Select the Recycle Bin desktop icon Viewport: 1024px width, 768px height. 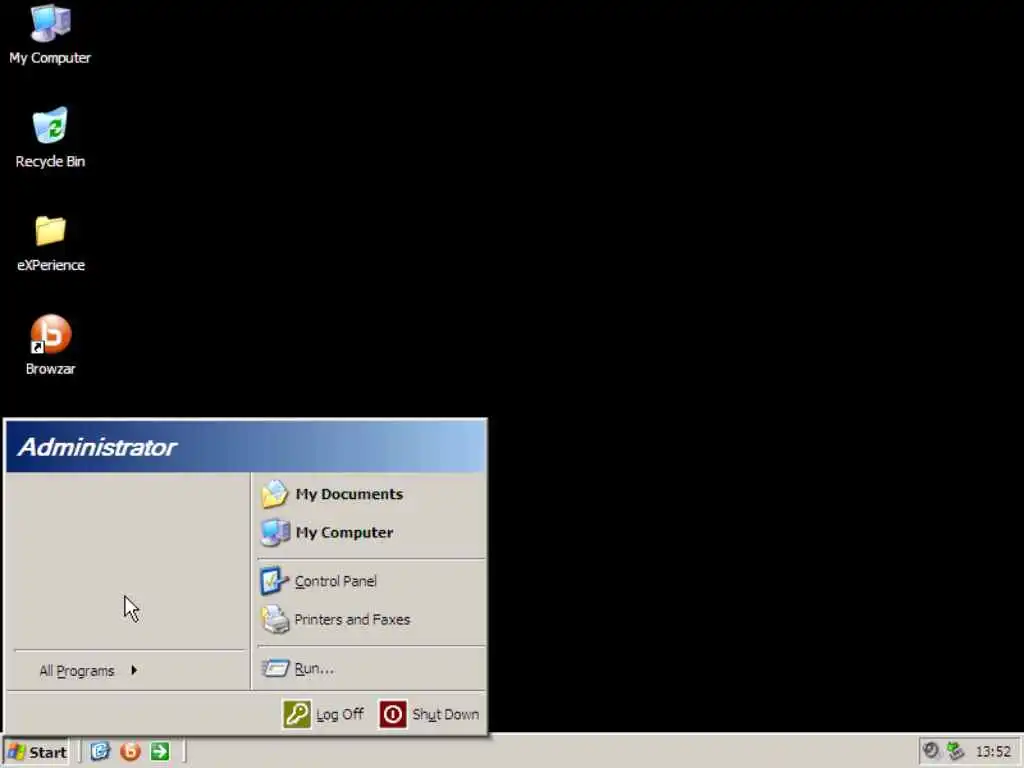pyautogui.click(x=50, y=138)
